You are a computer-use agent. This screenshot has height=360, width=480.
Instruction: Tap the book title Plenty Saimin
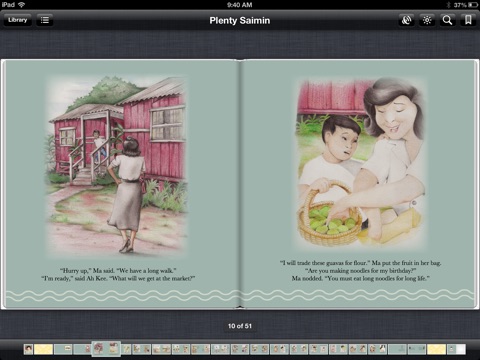240,20
